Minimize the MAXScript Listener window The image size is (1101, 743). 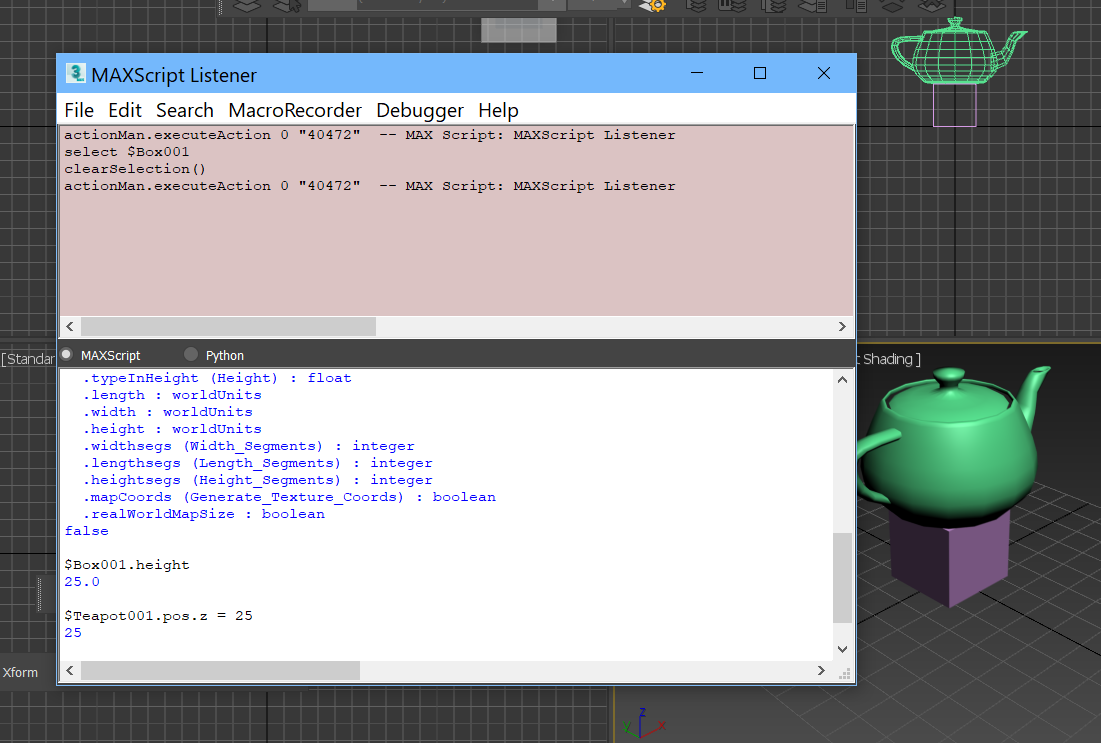pyautogui.click(x=697, y=73)
